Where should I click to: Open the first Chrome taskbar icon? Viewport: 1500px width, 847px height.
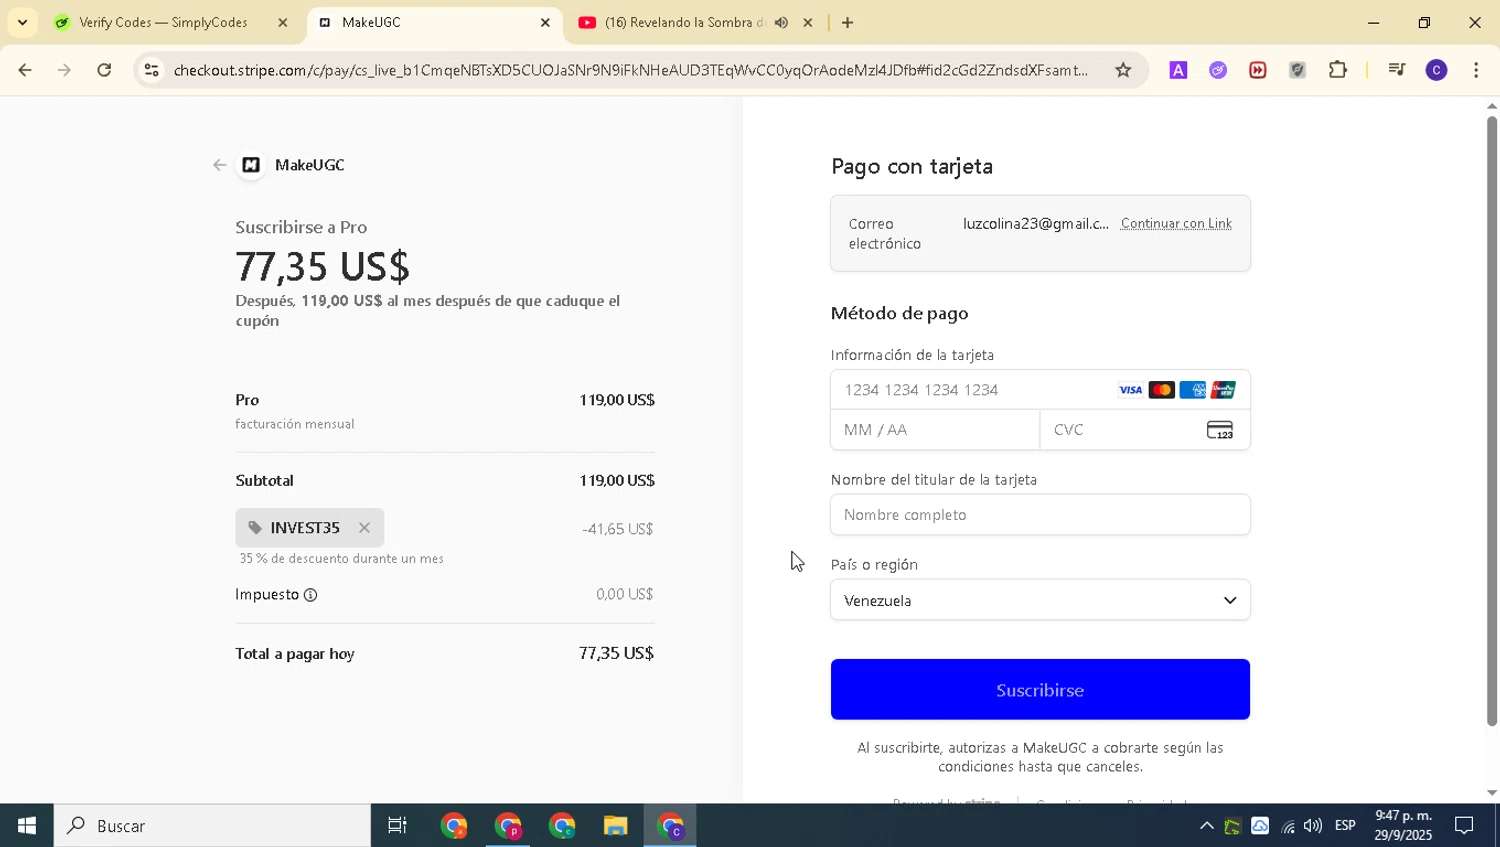[x=454, y=826]
